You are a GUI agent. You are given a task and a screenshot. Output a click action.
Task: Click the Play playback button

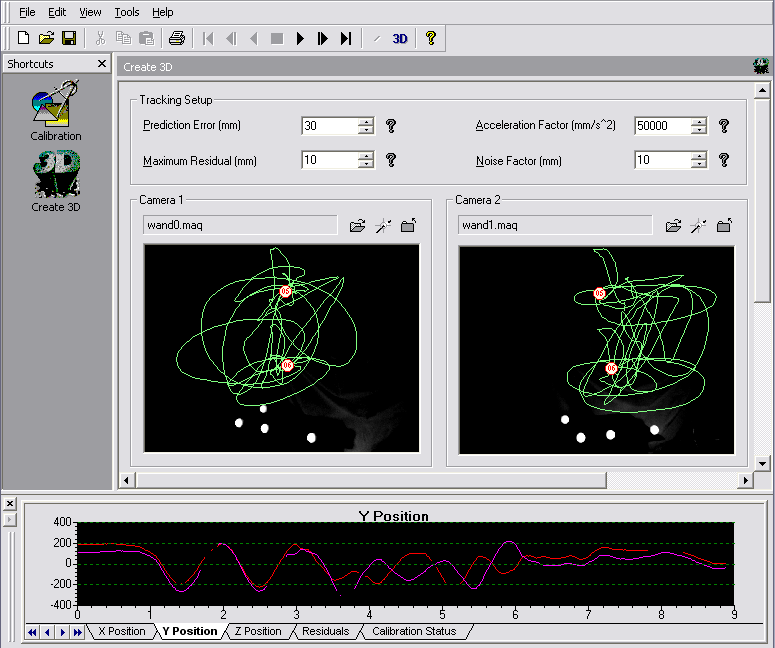(300, 39)
